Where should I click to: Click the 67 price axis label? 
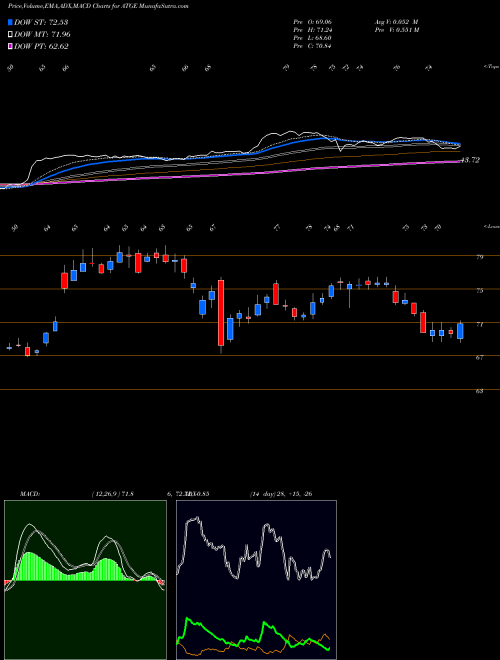(479, 357)
